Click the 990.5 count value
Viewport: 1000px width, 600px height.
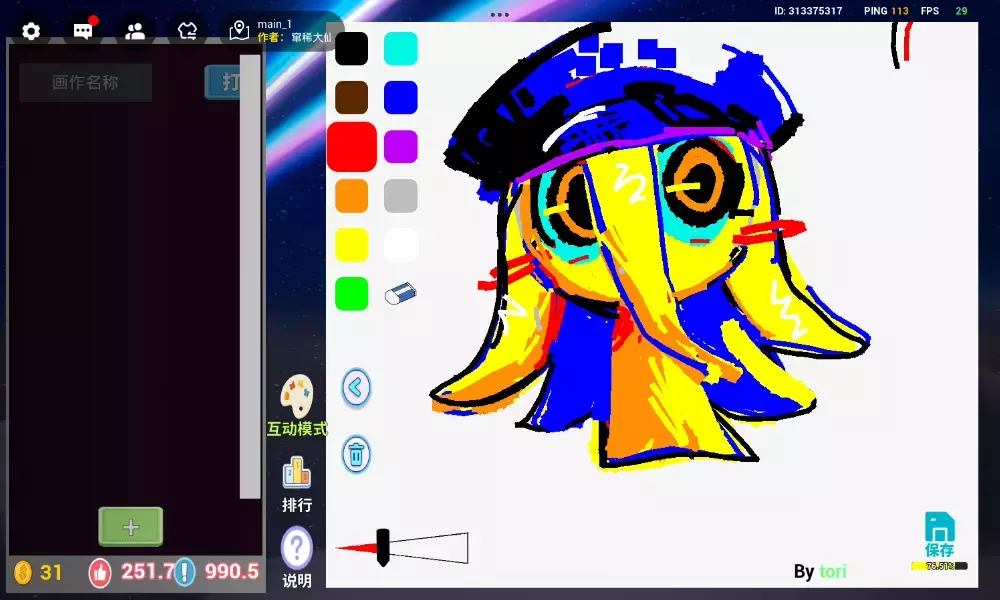232,571
